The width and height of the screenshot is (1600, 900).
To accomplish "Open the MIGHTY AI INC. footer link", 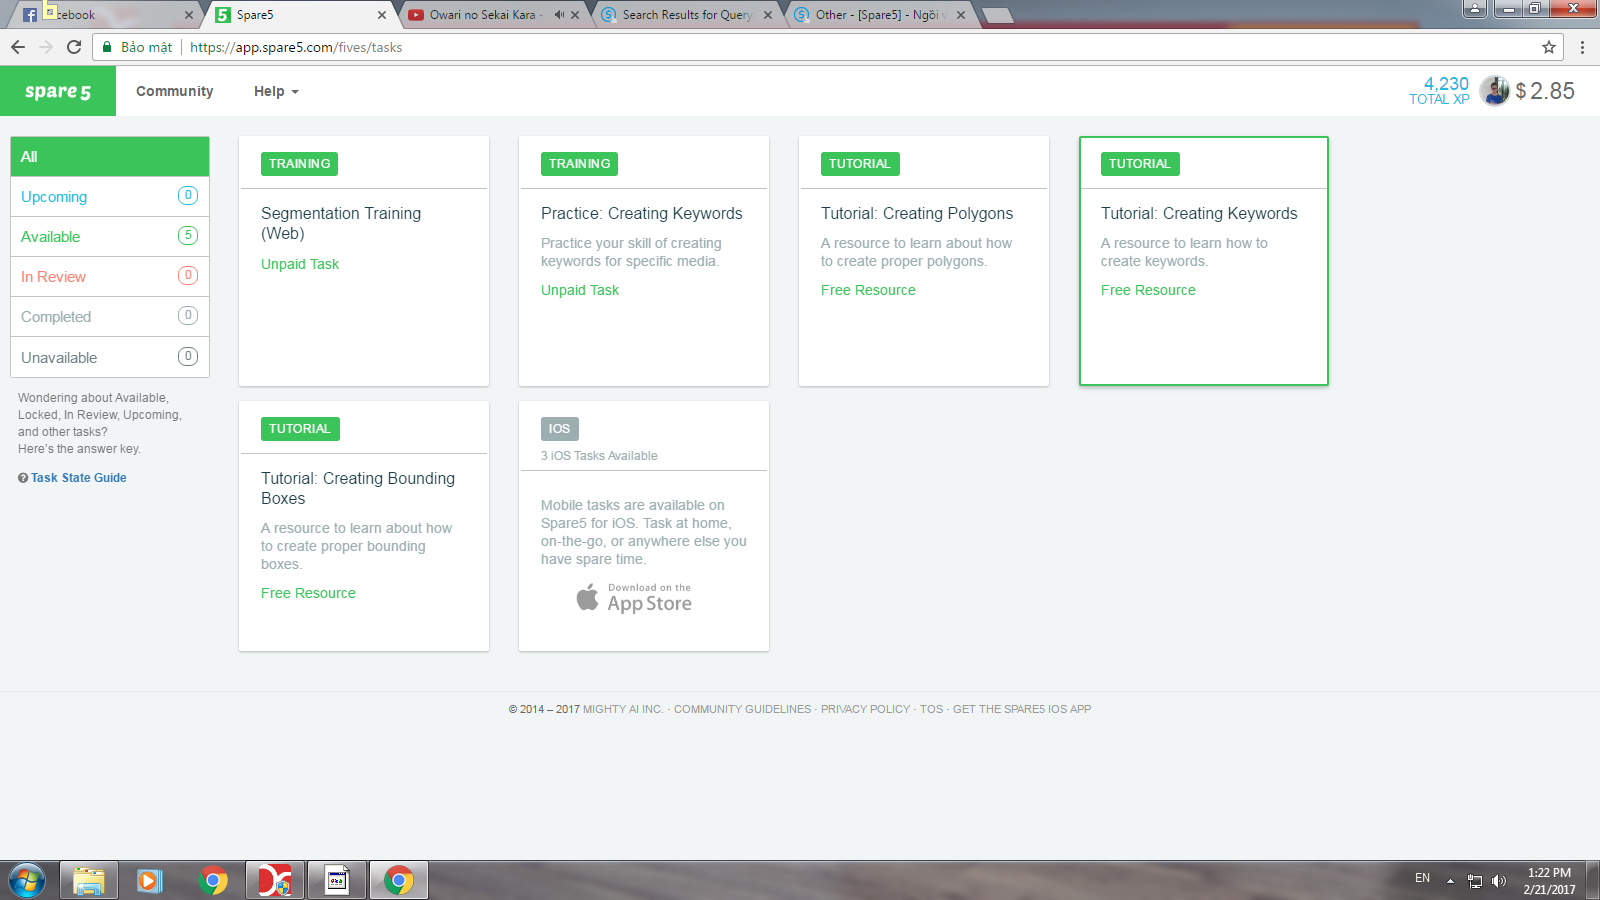I will (623, 709).
